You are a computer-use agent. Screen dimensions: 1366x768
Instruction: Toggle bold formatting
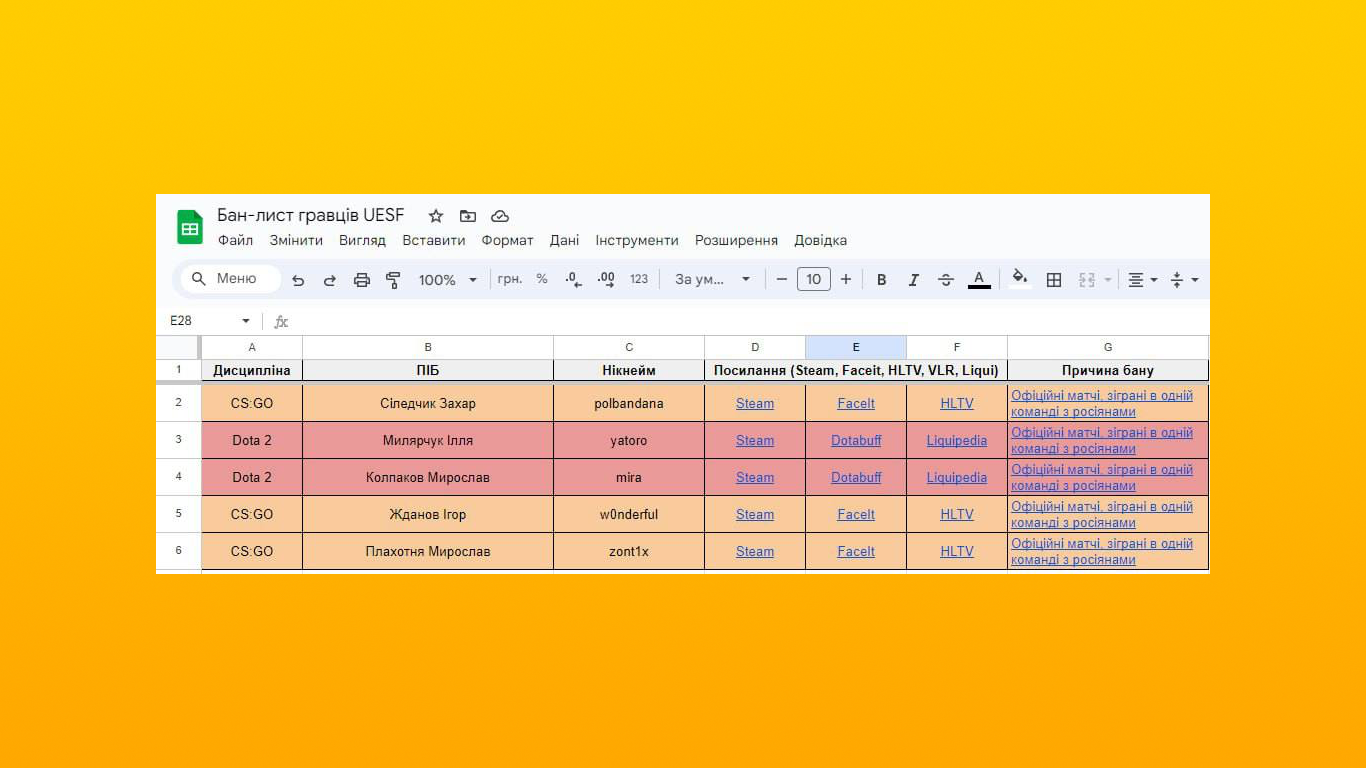881,280
